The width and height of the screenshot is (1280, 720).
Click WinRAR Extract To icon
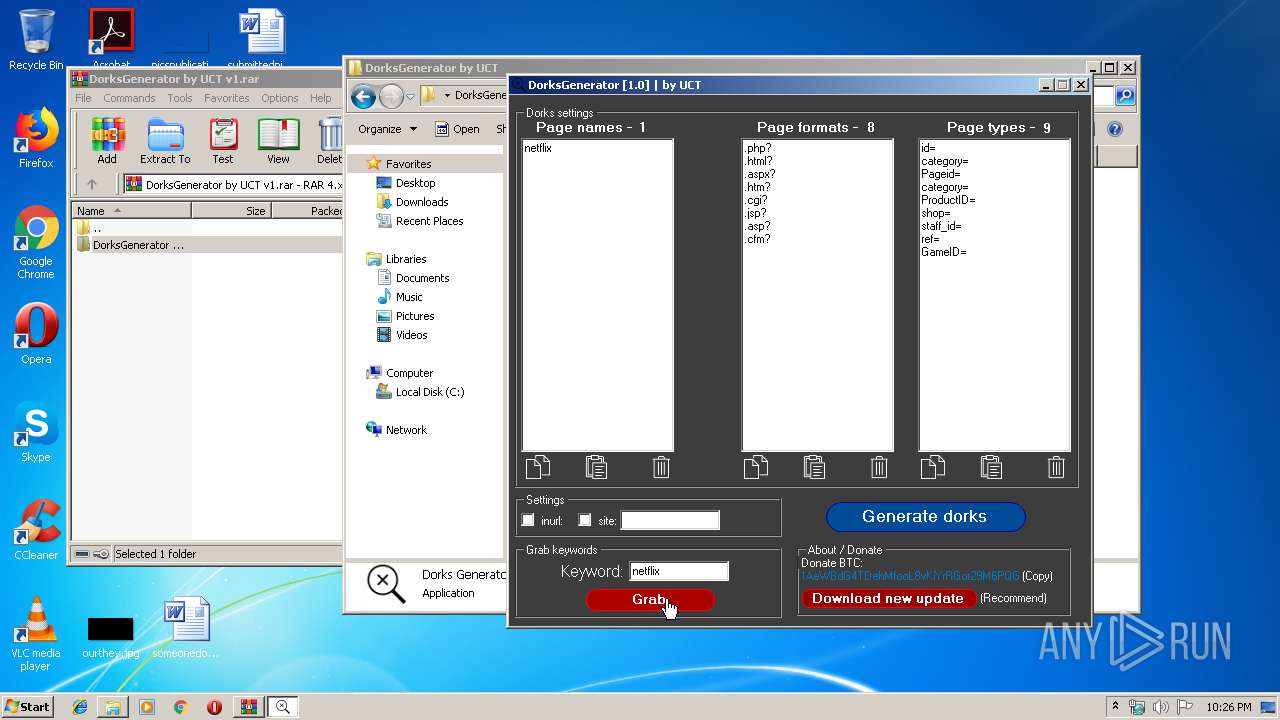[x=165, y=140]
